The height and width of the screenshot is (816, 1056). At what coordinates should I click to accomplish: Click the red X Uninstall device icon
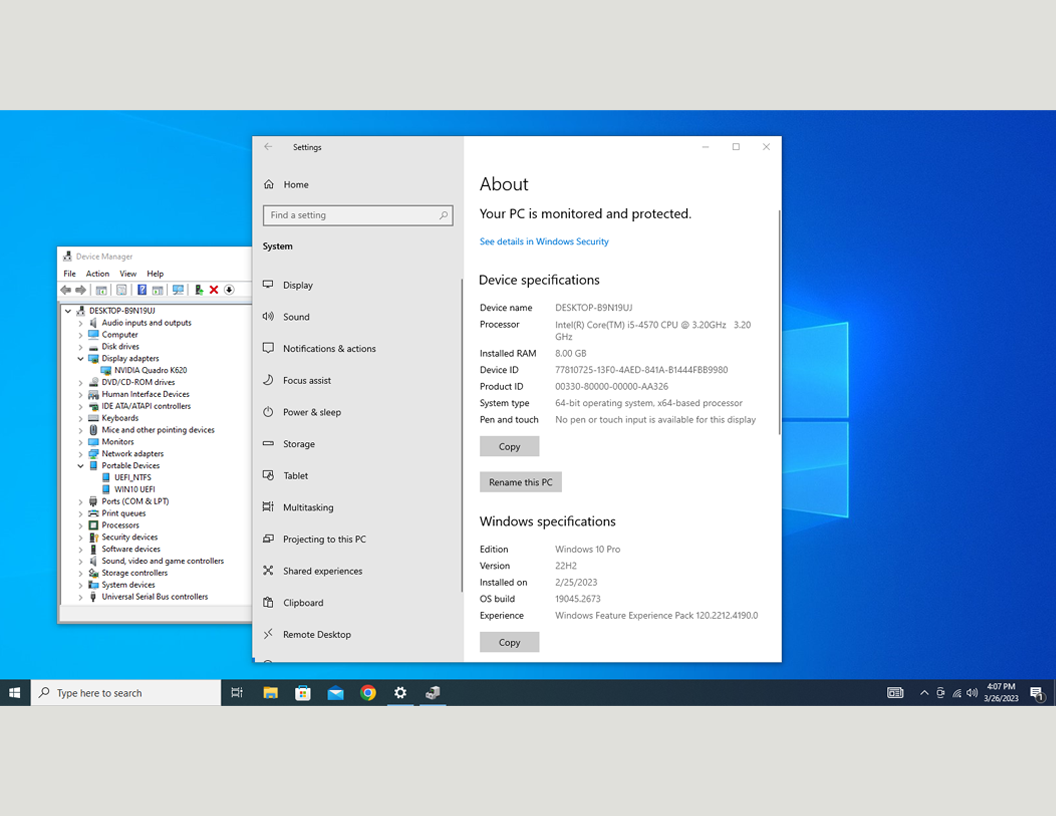[x=213, y=290]
